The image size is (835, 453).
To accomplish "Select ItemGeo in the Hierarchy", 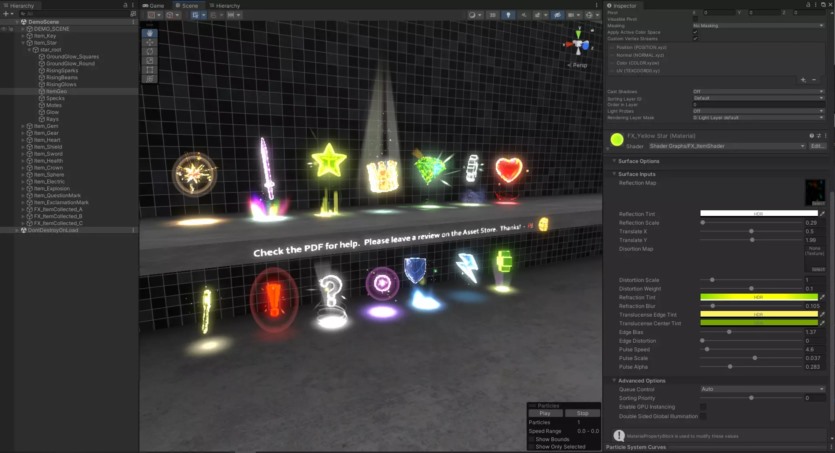I will 56,92.
